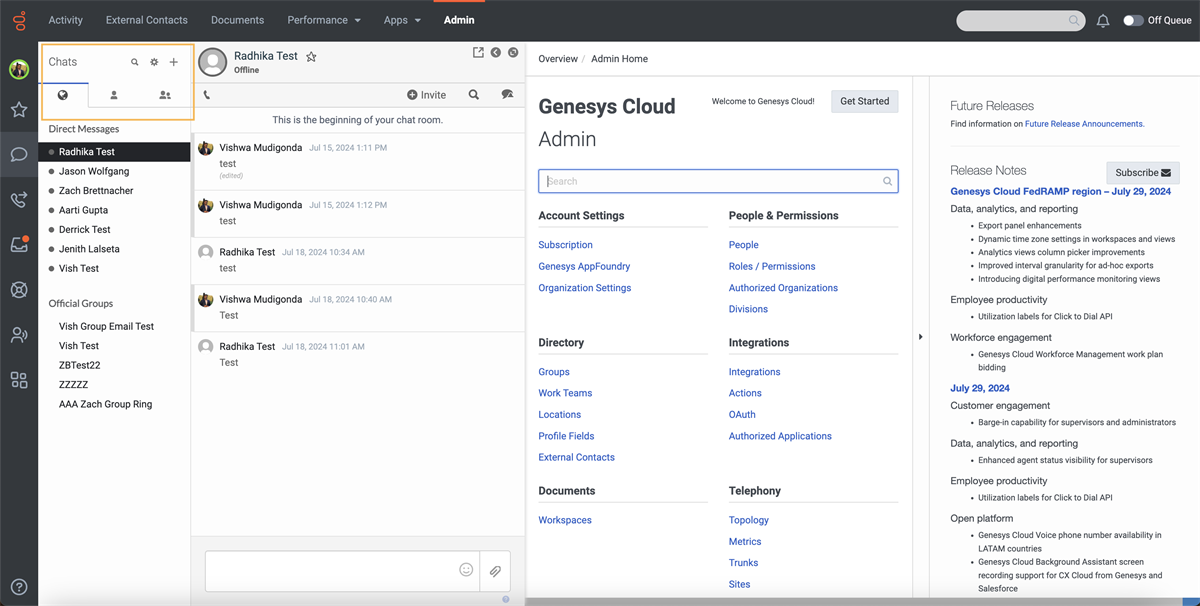This screenshot has width=1200, height=606.
Task: Switch to the groups chat tab
Action: (165, 95)
